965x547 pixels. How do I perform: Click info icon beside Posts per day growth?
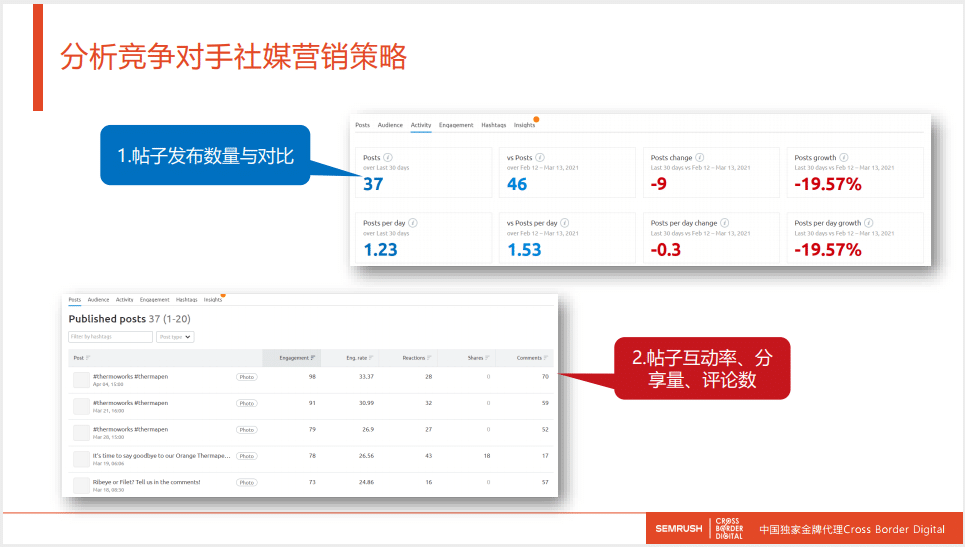click(x=870, y=223)
